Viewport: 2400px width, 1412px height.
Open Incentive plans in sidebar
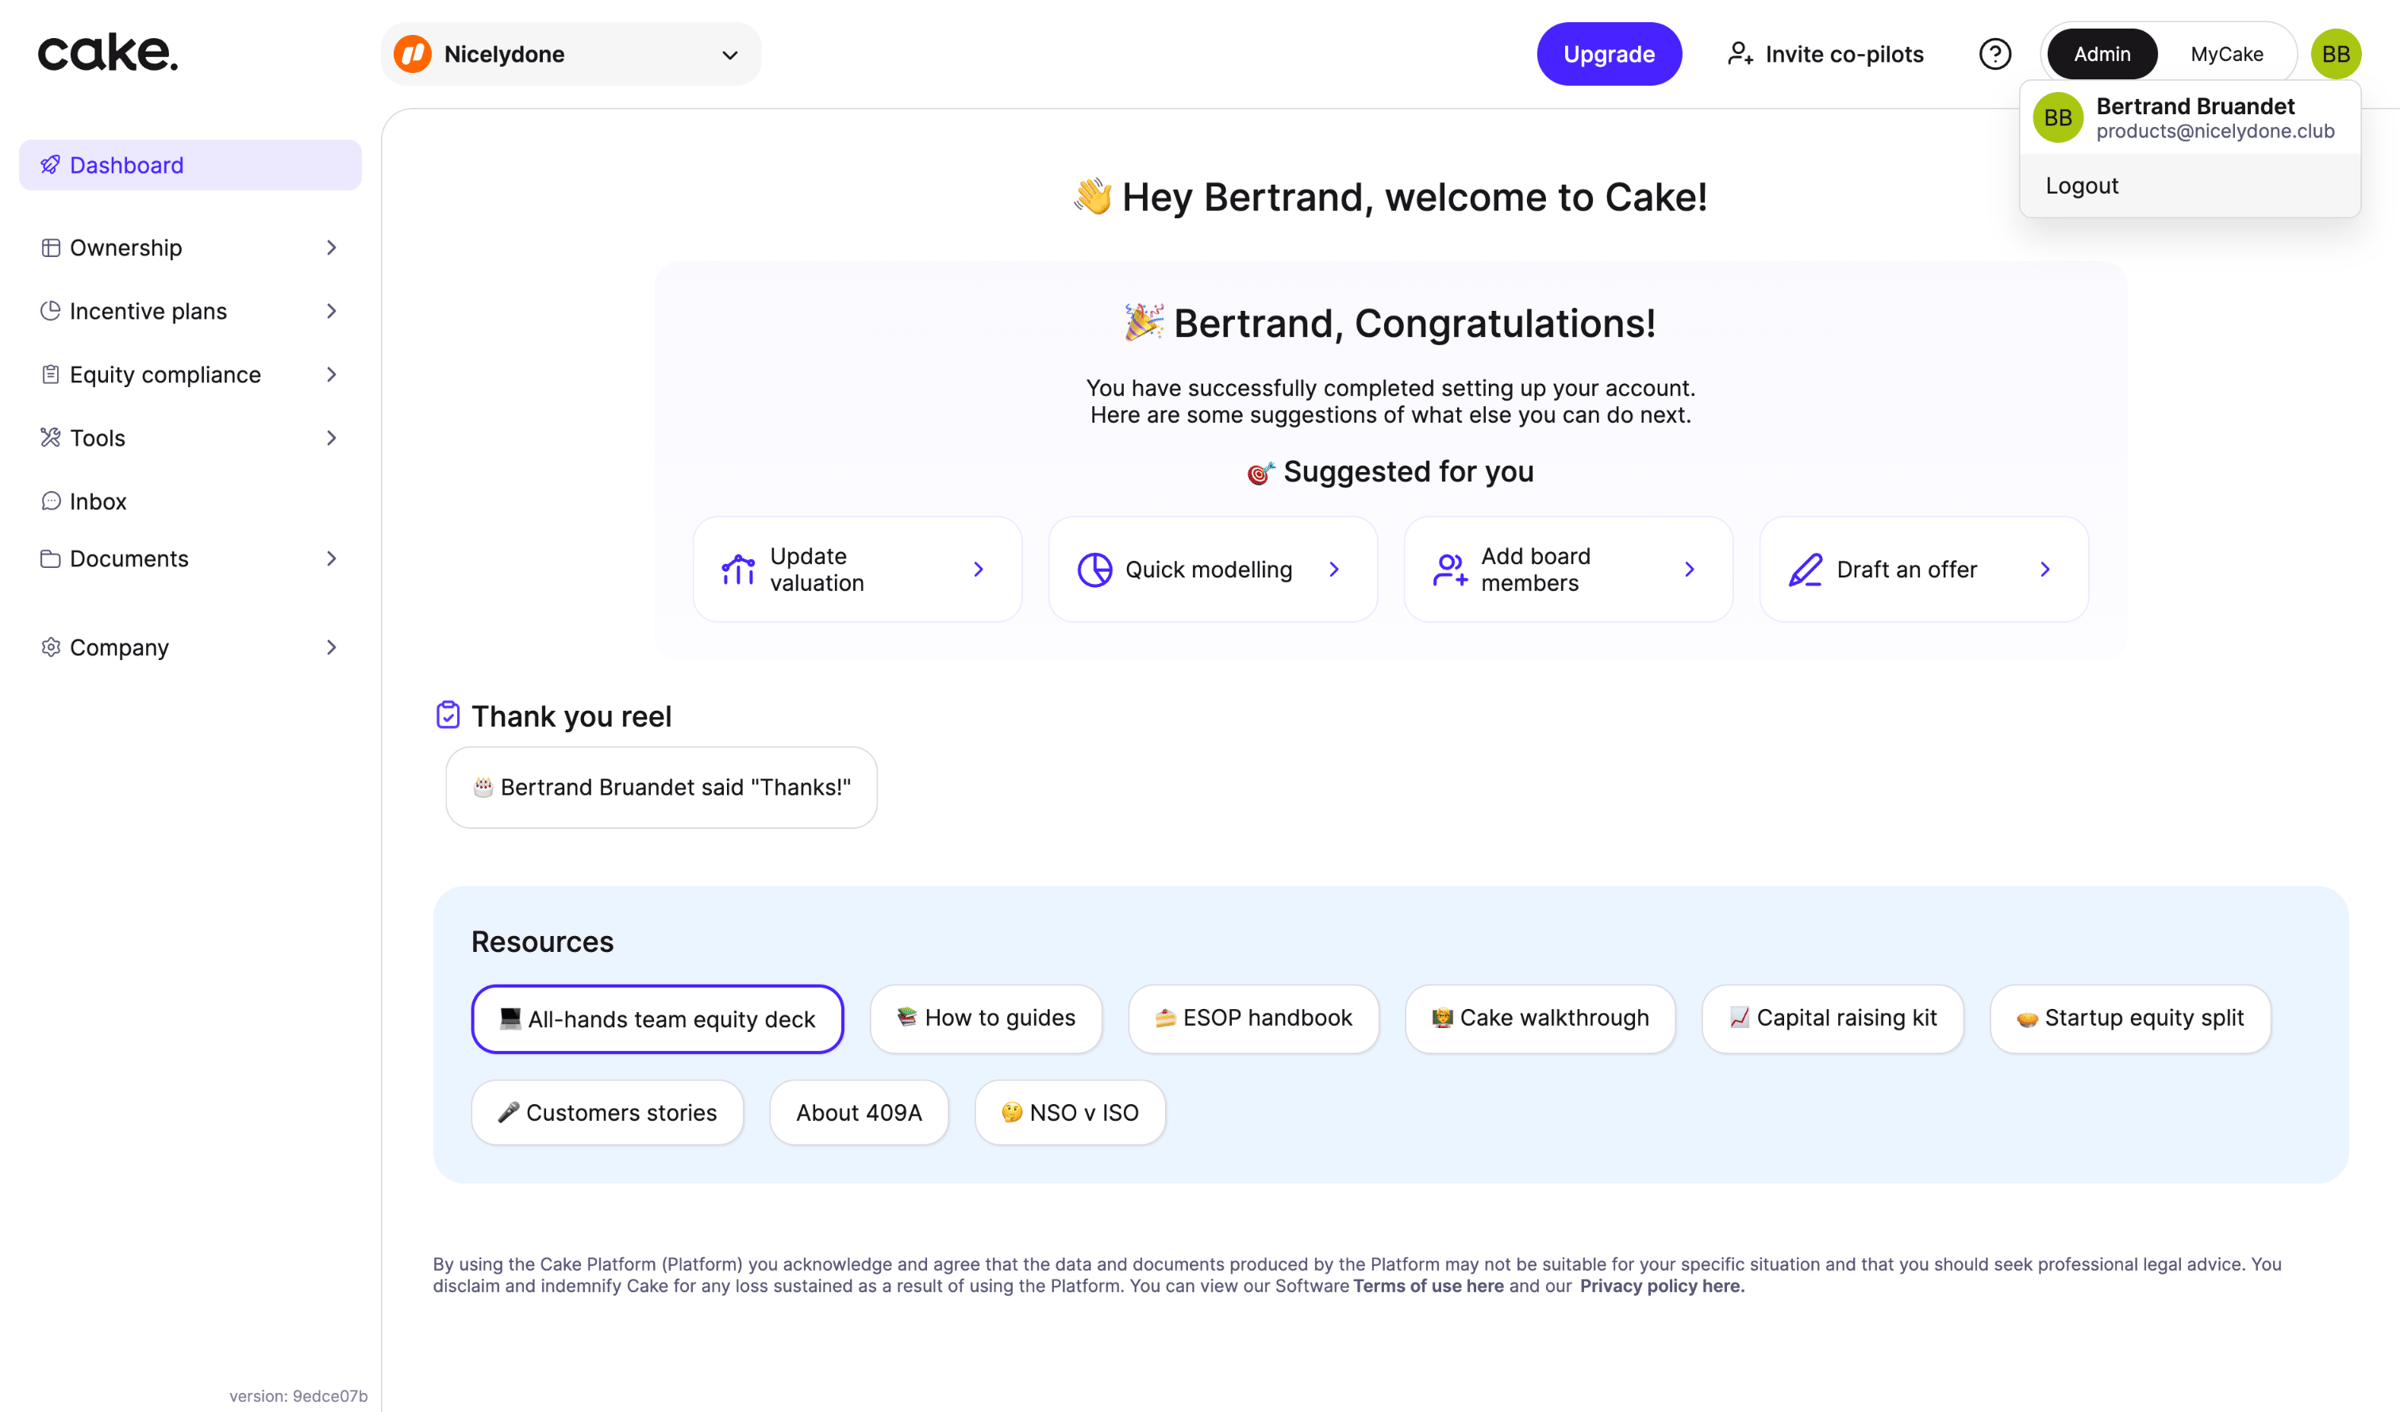[x=190, y=311]
